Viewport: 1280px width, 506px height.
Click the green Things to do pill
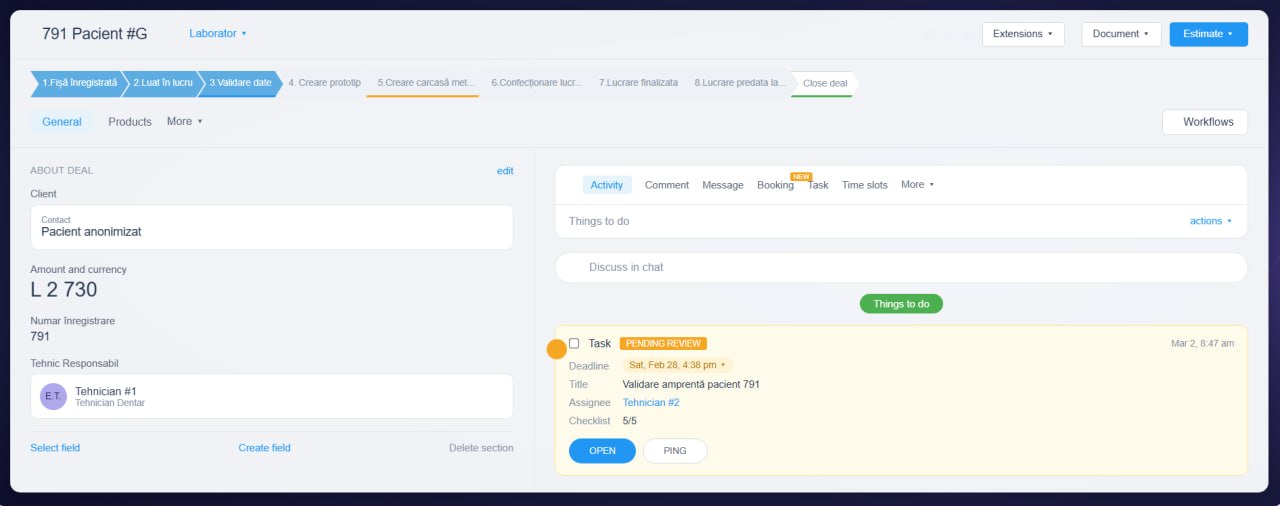pos(901,303)
